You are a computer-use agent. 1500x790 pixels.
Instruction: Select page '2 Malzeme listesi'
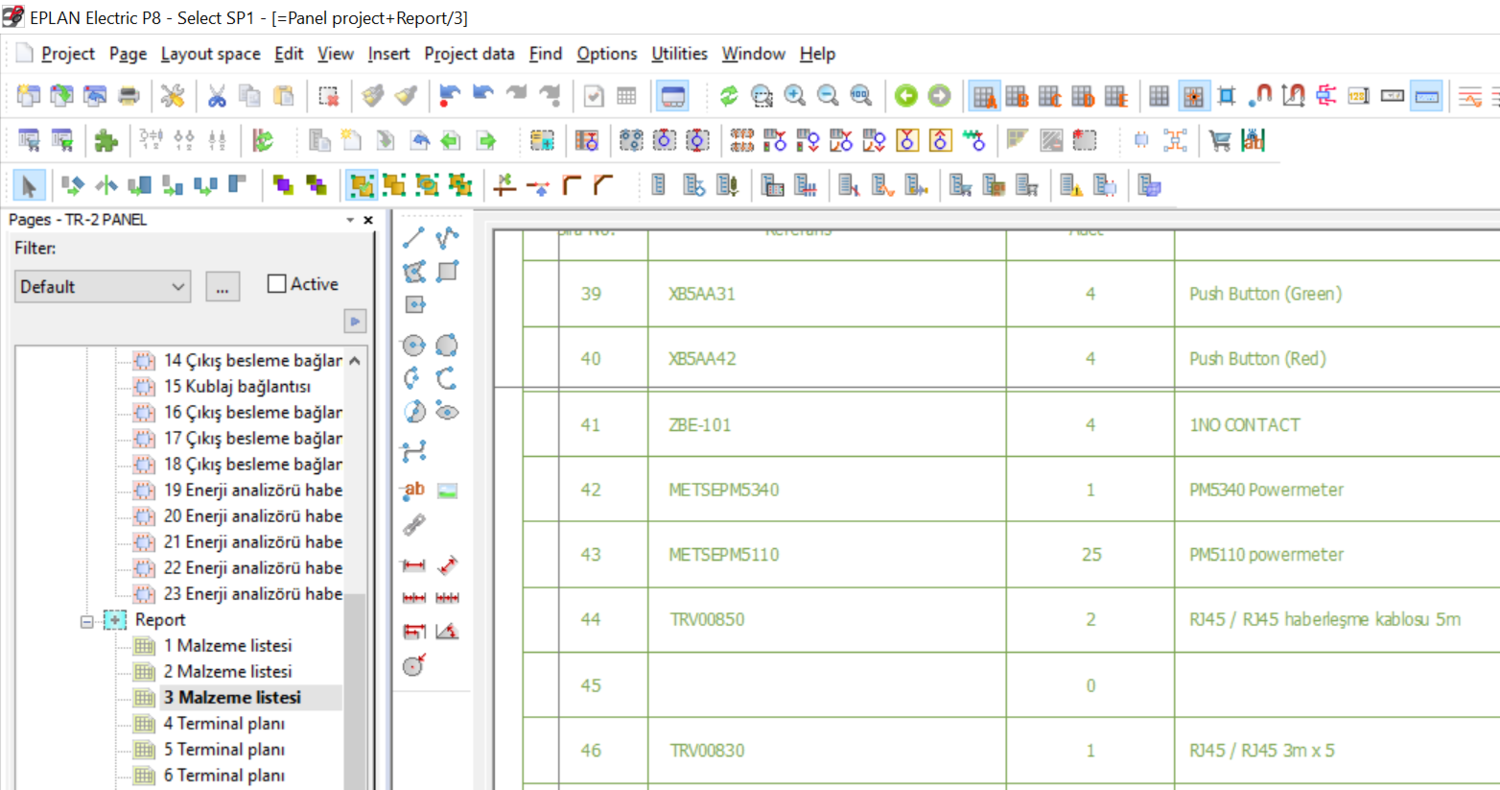[x=228, y=672]
